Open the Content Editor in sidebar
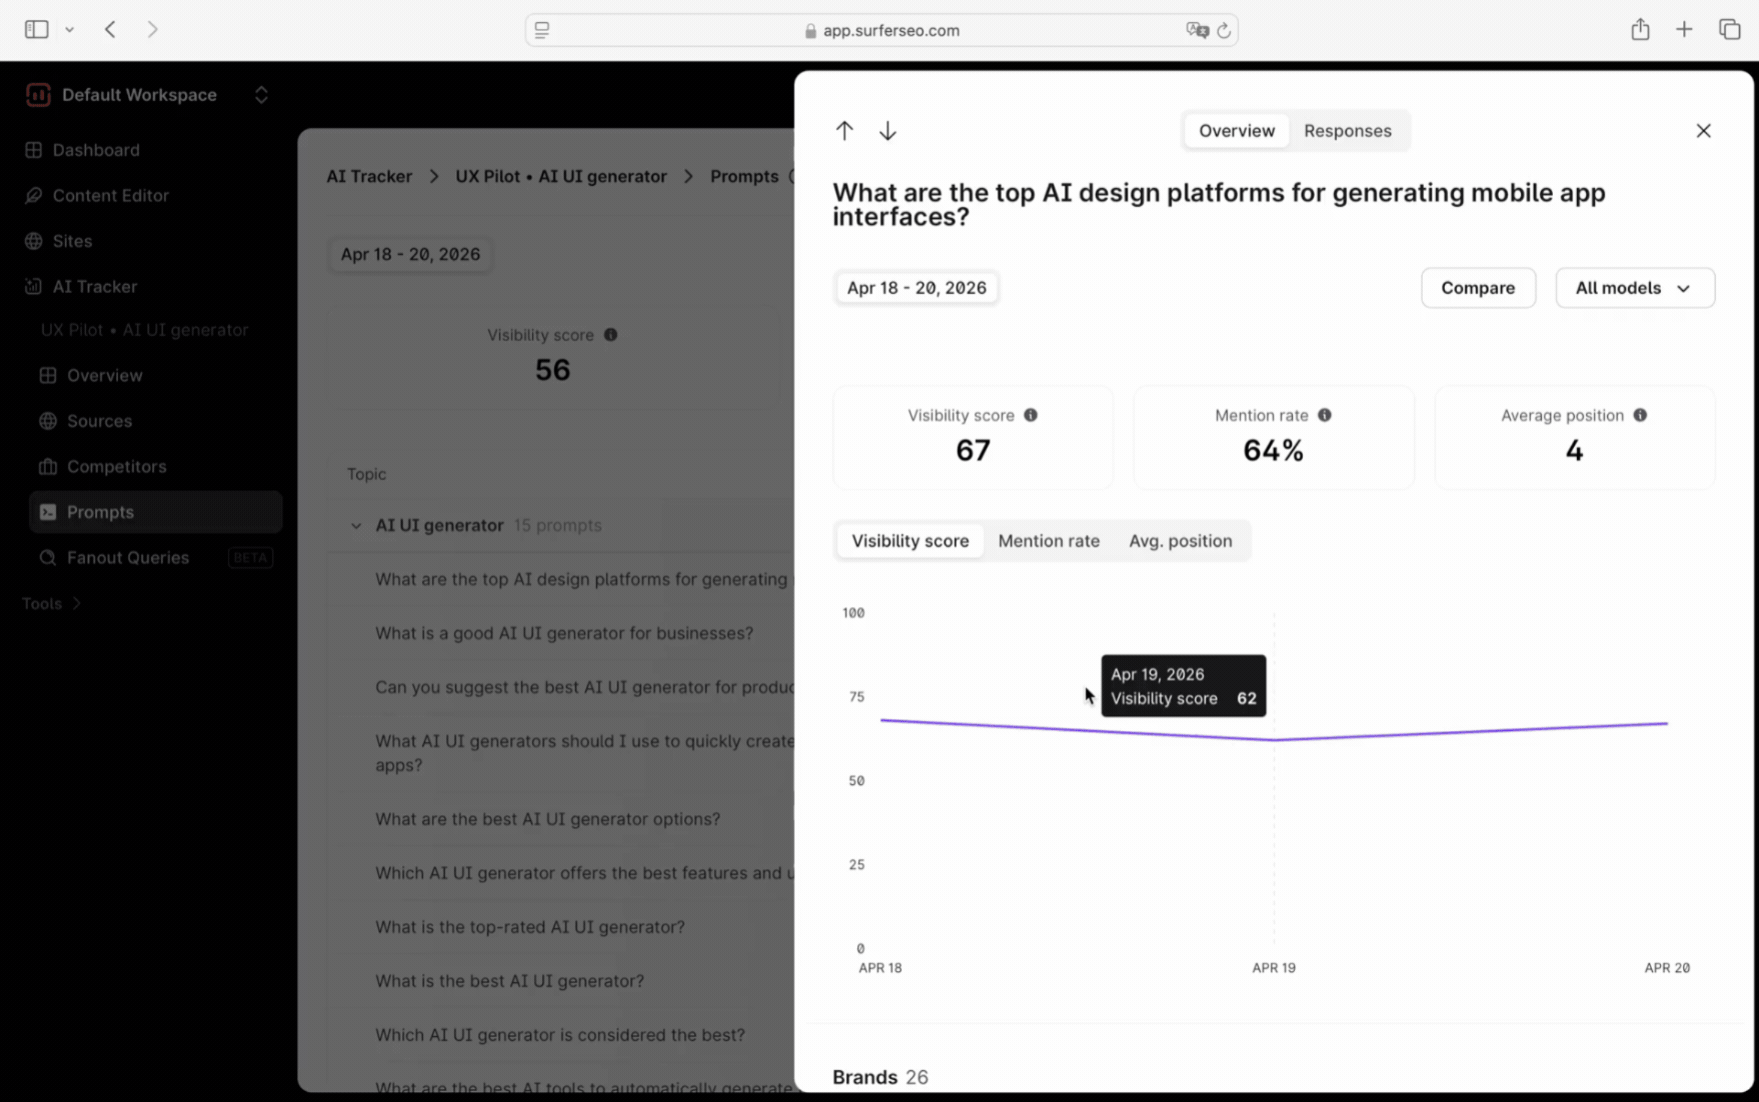Viewport: 1759px width, 1102px height. (110, 196)
